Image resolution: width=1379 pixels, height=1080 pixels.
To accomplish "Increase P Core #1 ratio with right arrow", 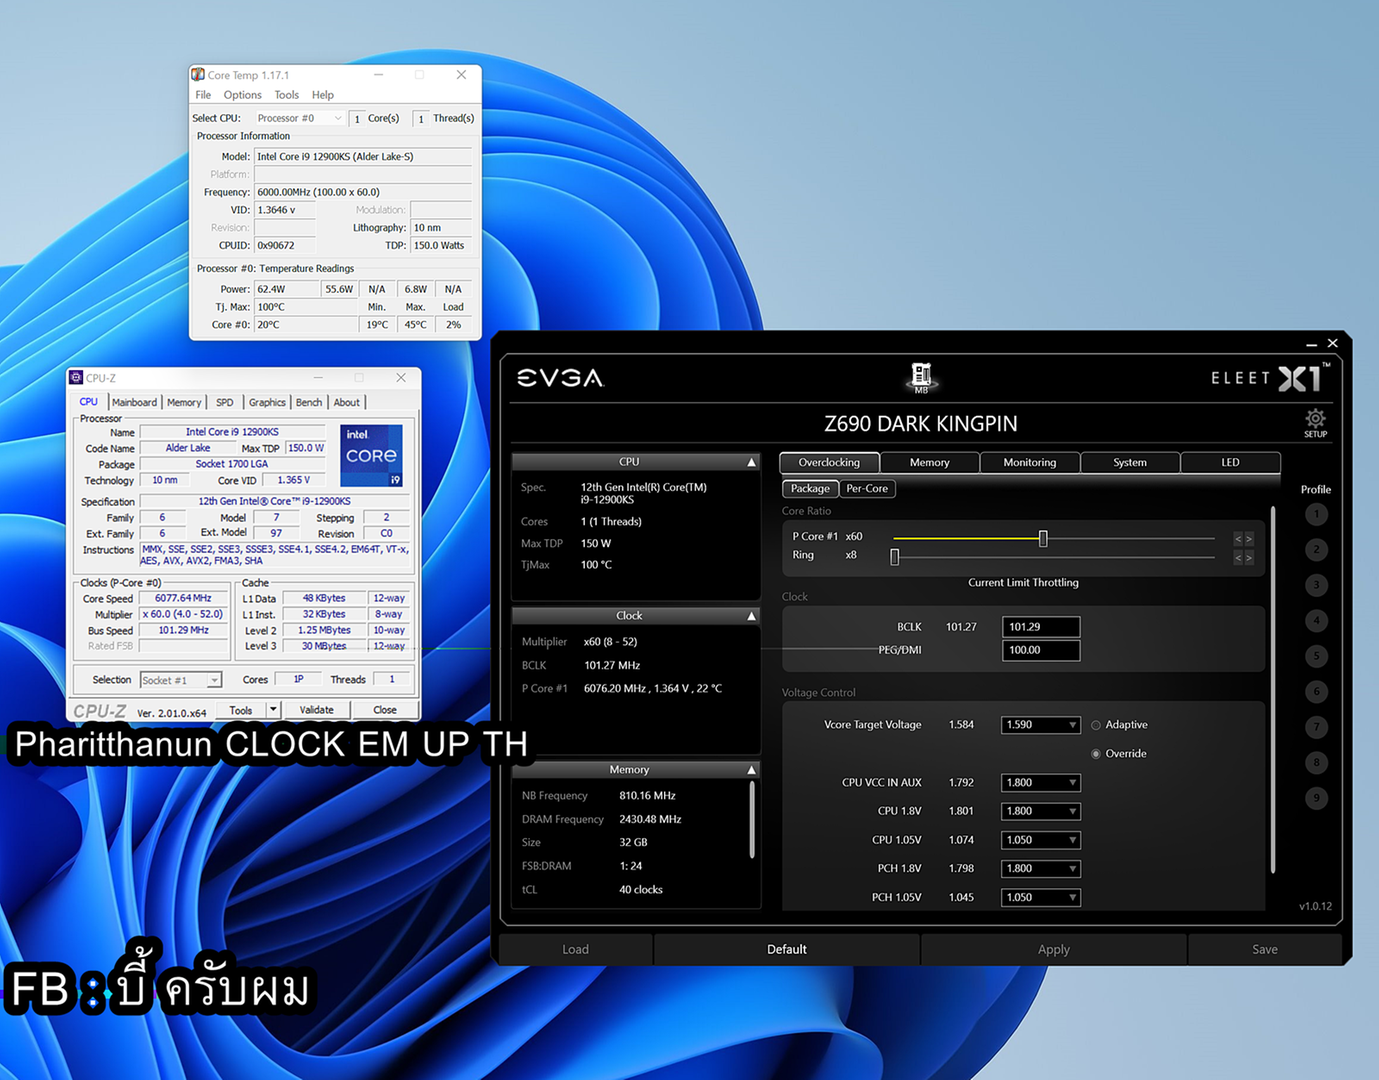I will (x=1249, y=539).
